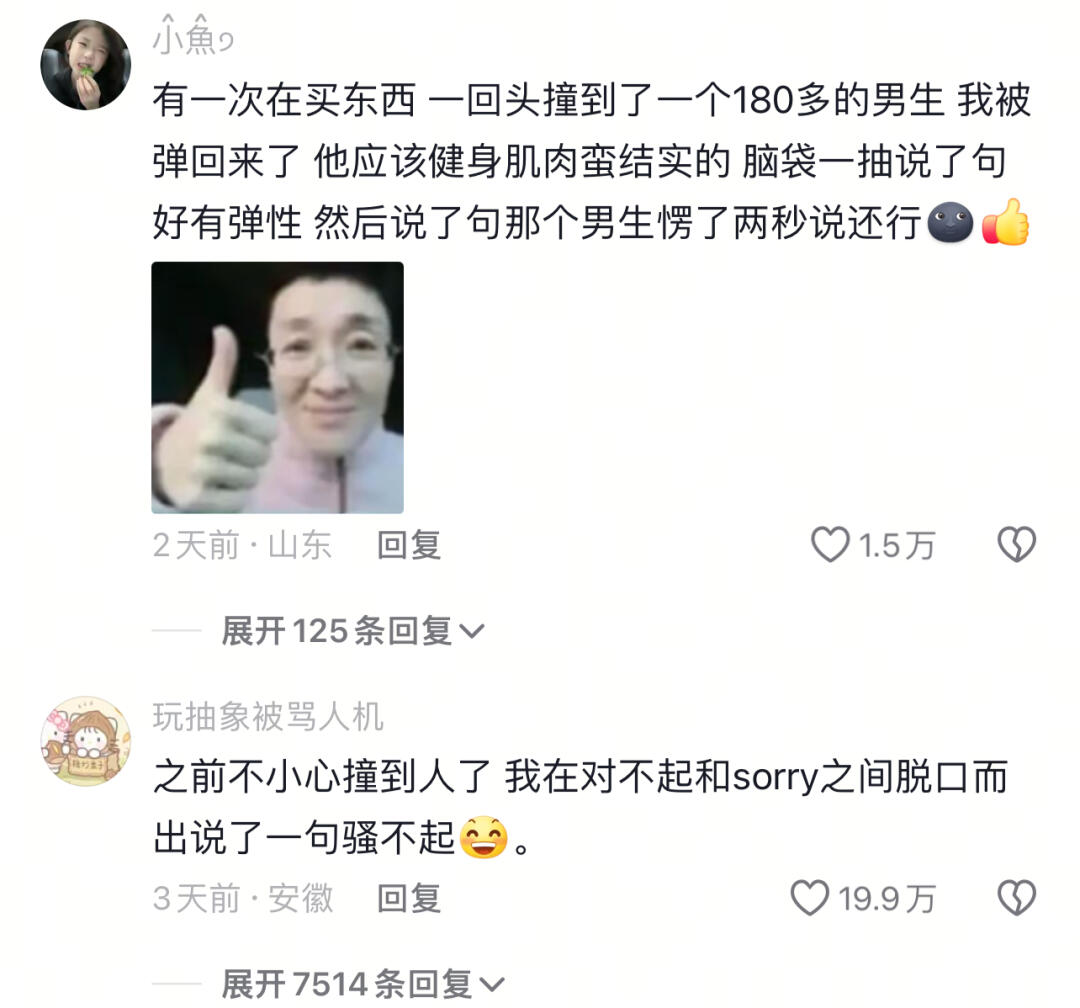Open 小魚's profile avatar
This screenshot has height=1008, width=1080.
pos(85,65)
